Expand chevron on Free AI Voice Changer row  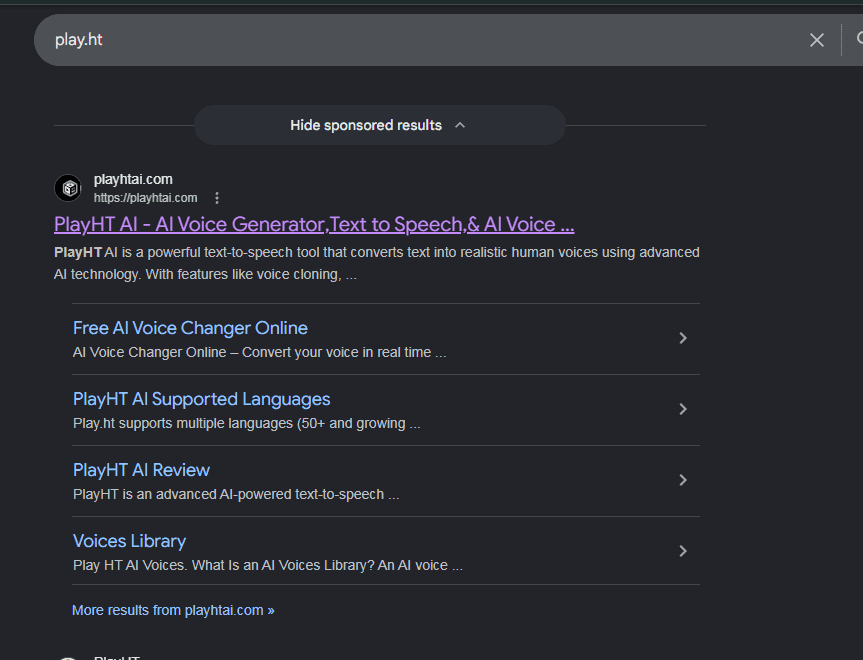coord(683,338)
